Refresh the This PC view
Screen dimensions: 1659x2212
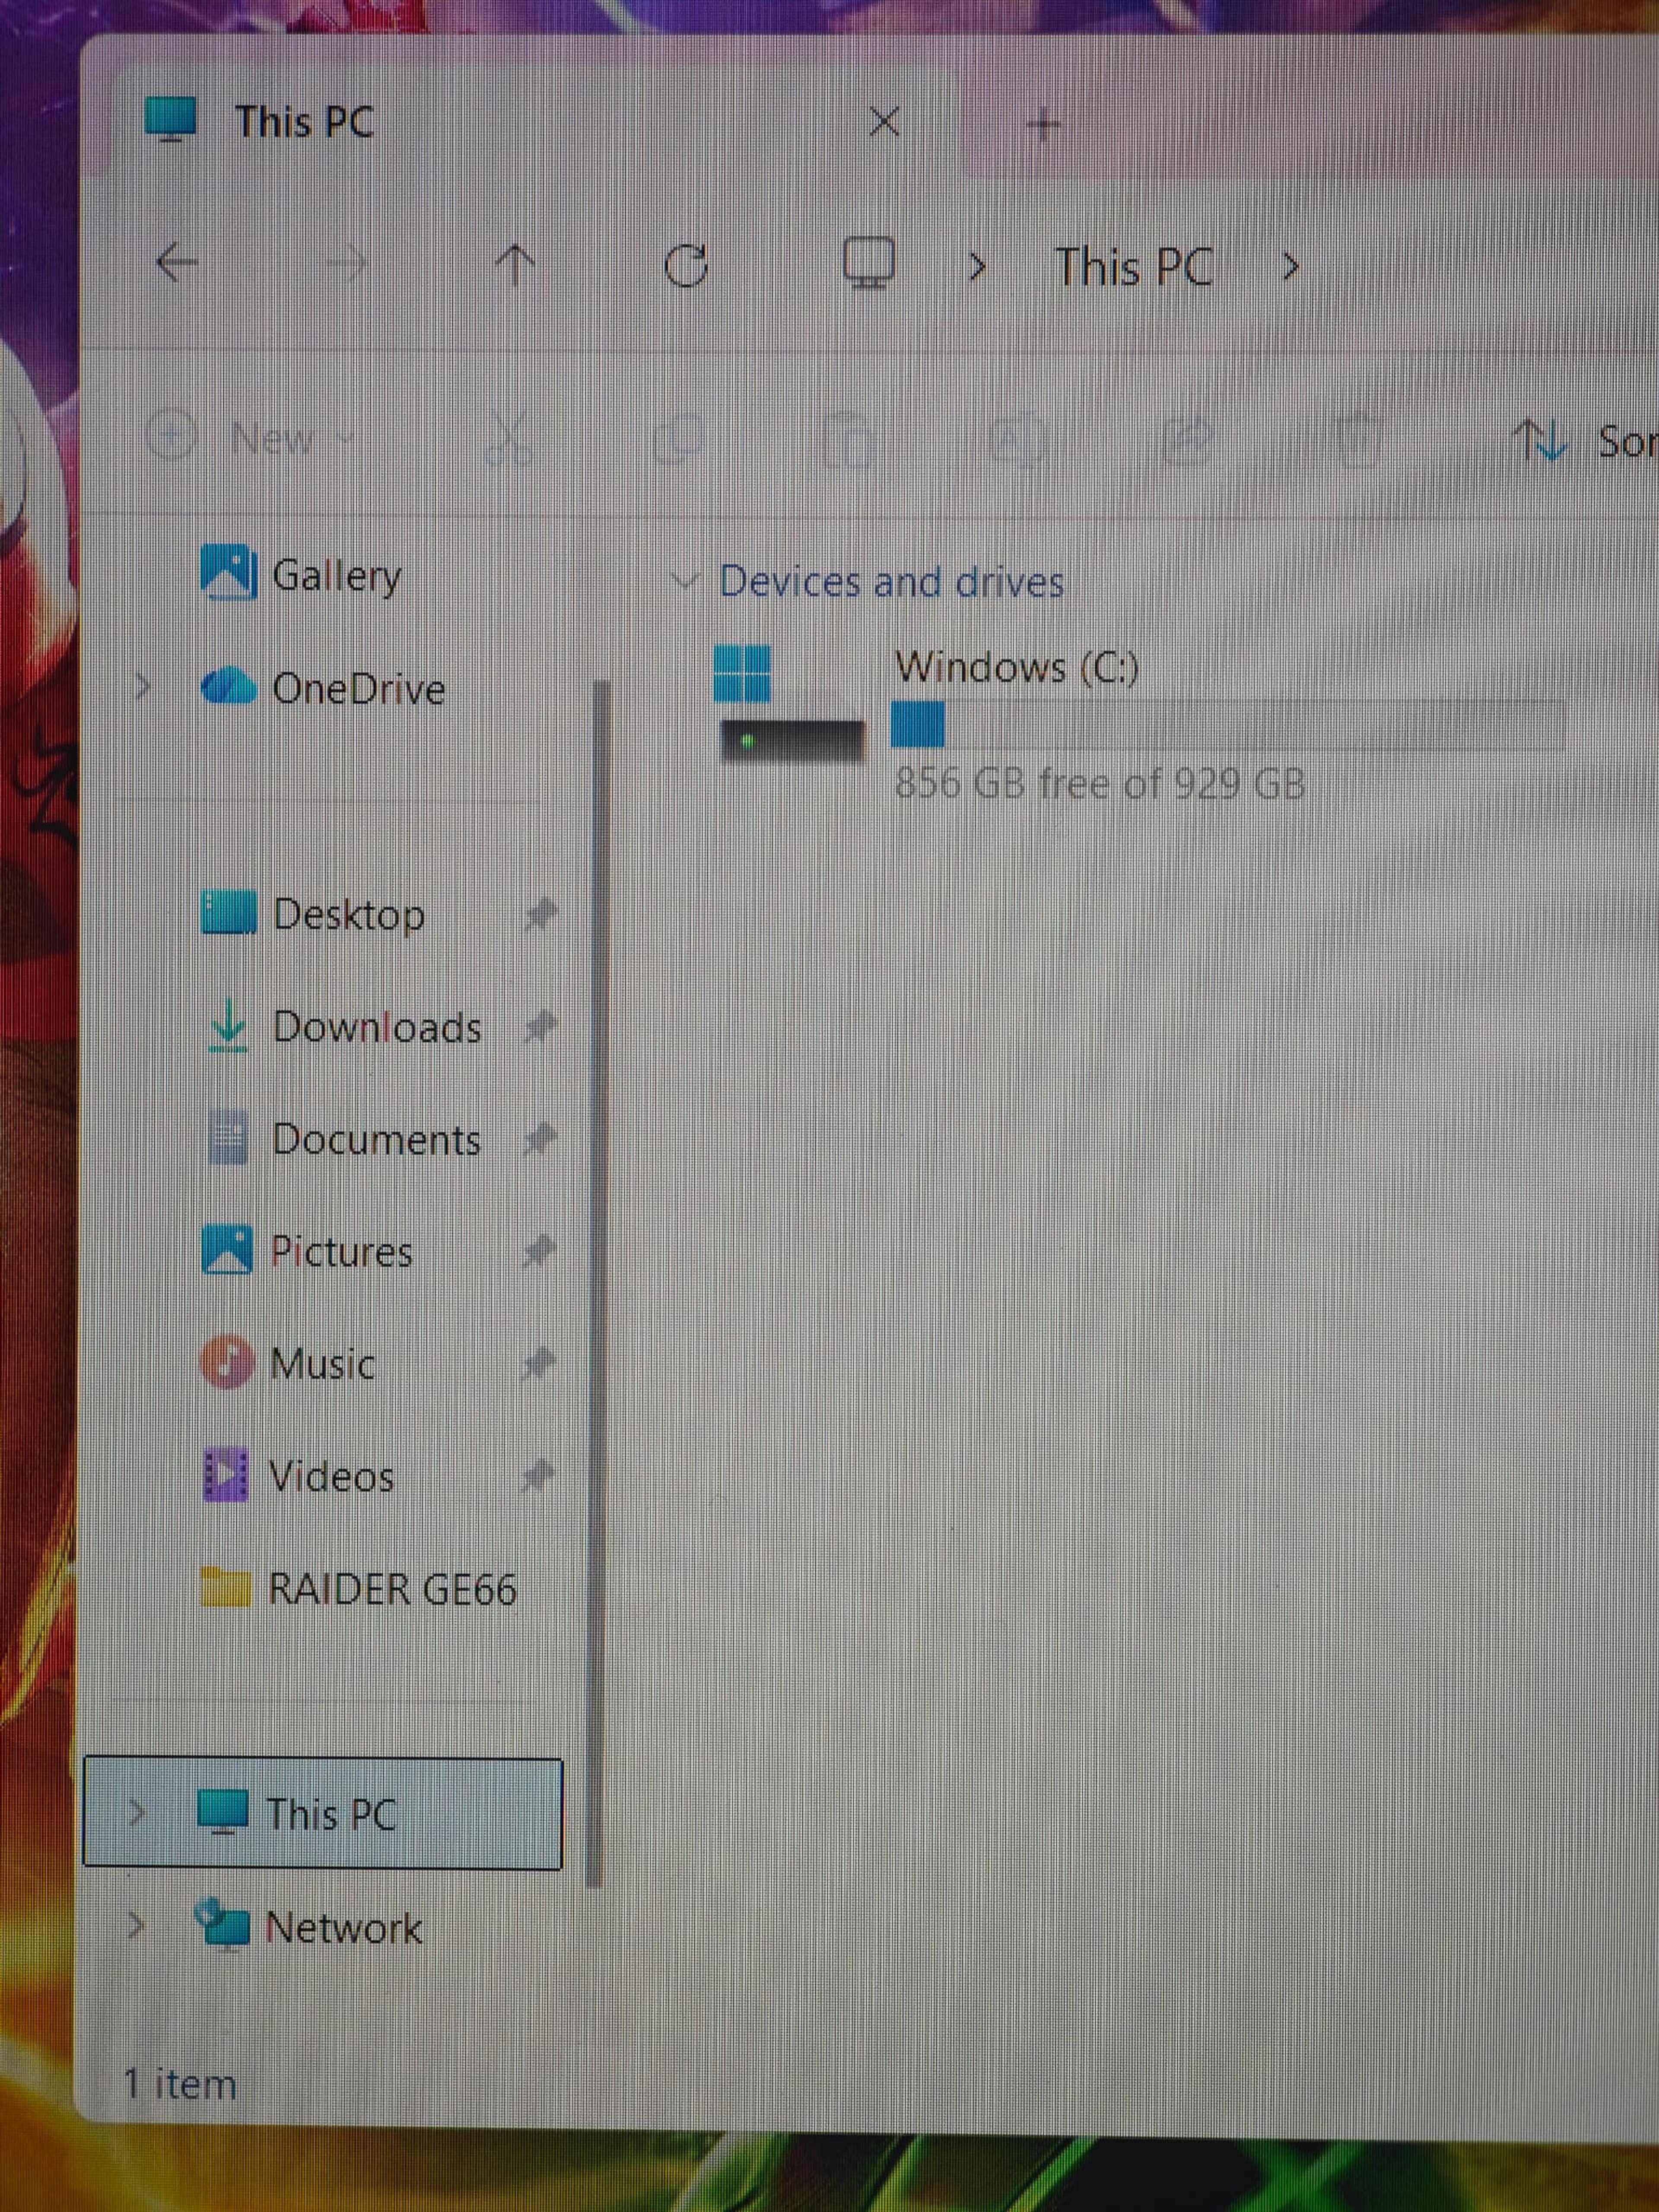click(686, 266)
